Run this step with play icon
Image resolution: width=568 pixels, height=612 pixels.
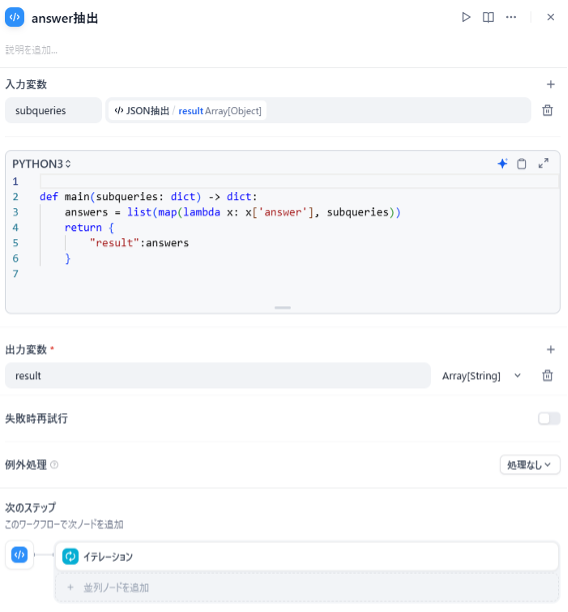click(466, 17)
